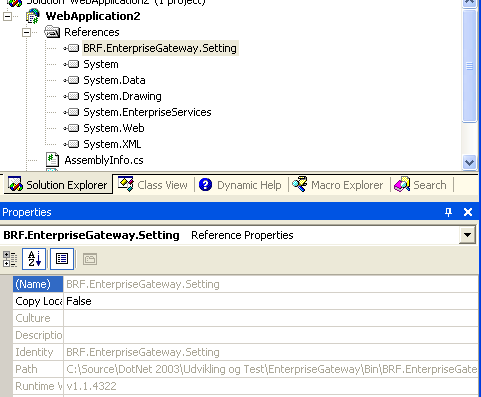Select the System reference
Screen dimensions: 481x397
(x=101, y=64)
